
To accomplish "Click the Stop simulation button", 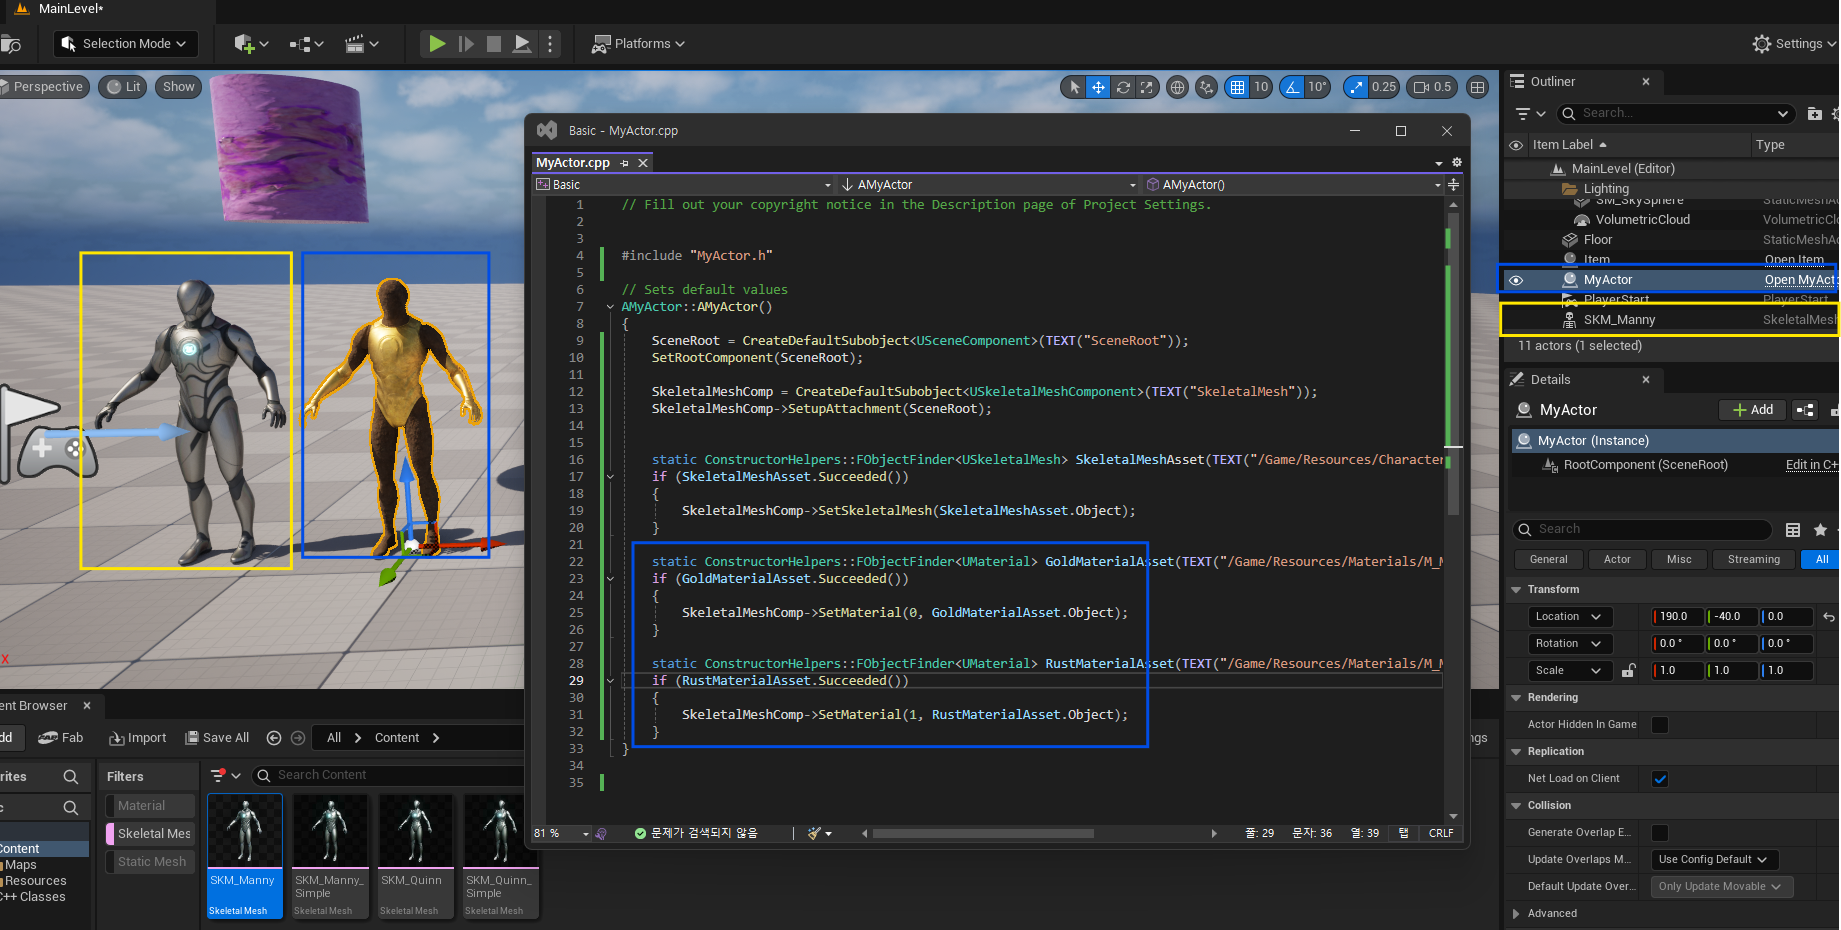I will 494,44.
